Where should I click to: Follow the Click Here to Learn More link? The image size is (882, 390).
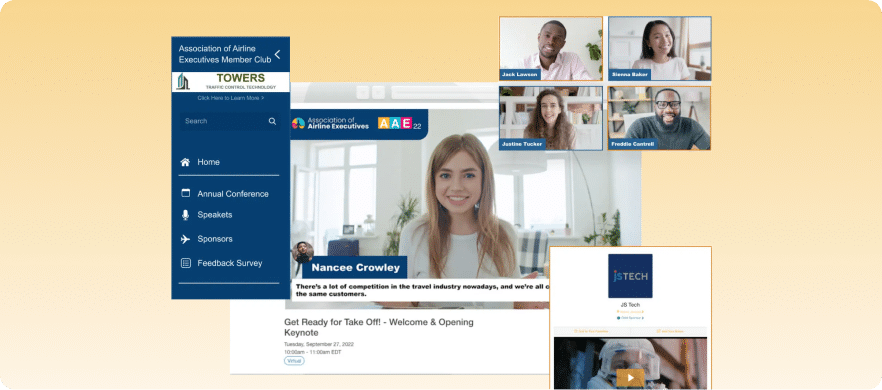coord(231,98)
